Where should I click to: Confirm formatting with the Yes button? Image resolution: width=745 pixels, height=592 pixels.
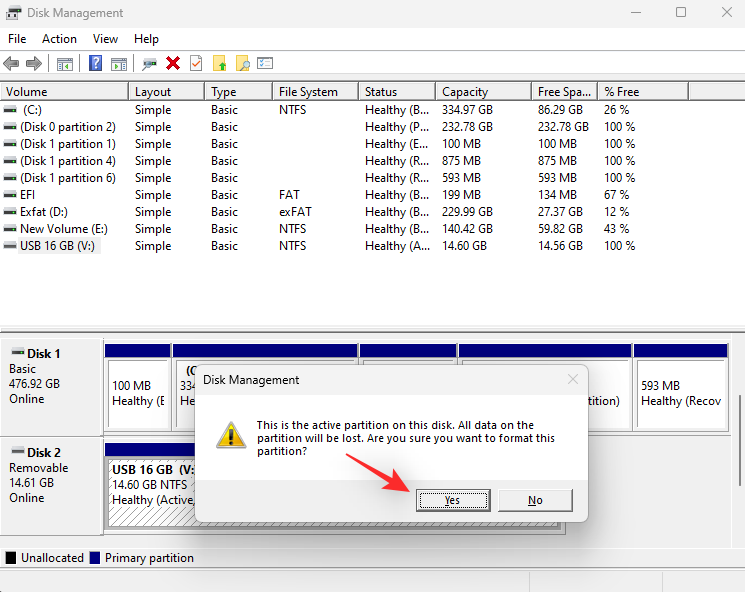(x=453, y=500)
